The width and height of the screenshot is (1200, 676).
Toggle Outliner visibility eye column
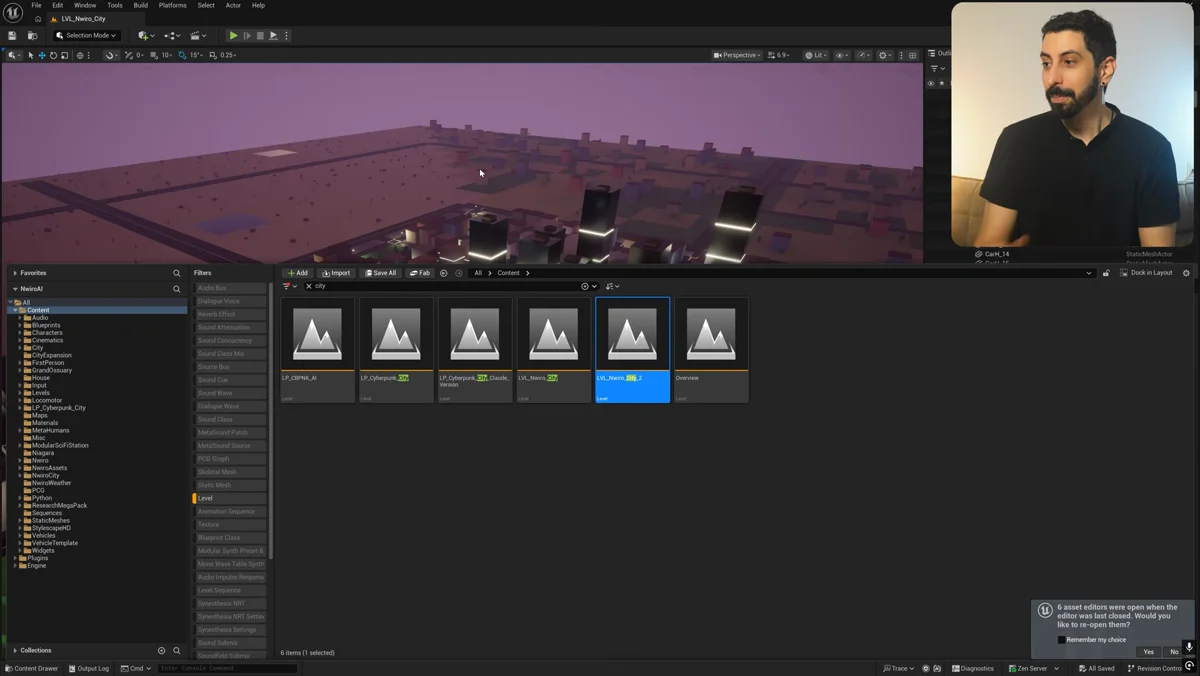(931, 83)
